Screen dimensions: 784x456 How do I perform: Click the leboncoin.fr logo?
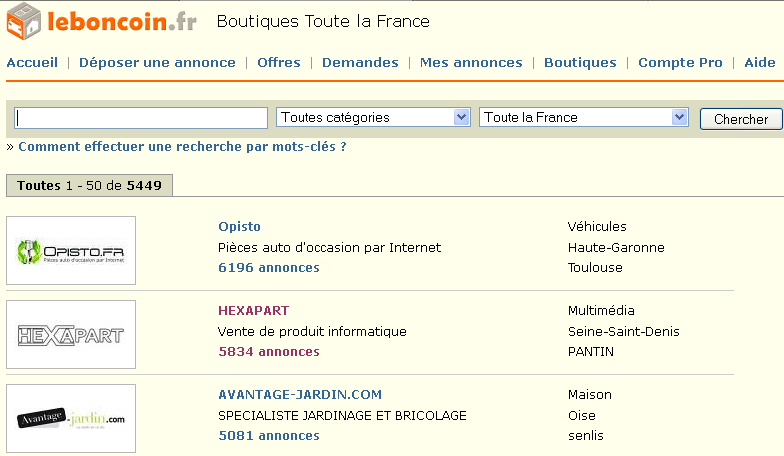(100, 22)
